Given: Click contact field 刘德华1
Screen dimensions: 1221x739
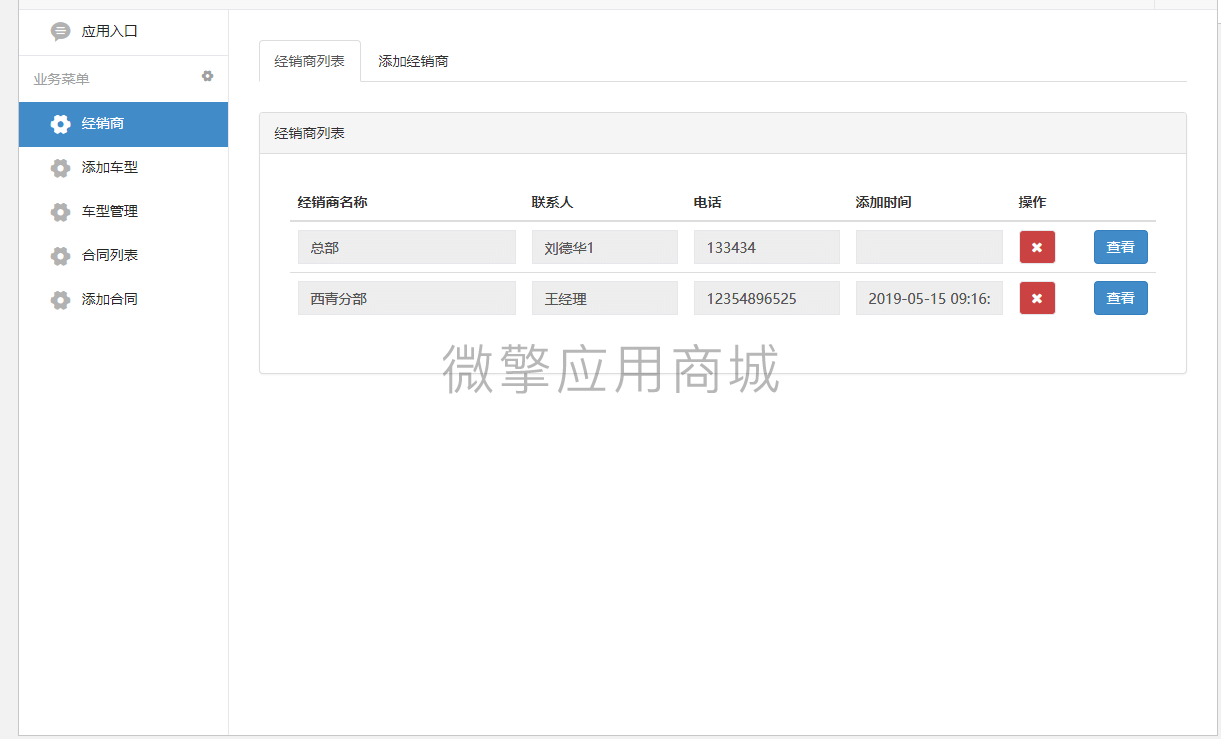Looking at the screenshot, I should click(x=605, y=247).
